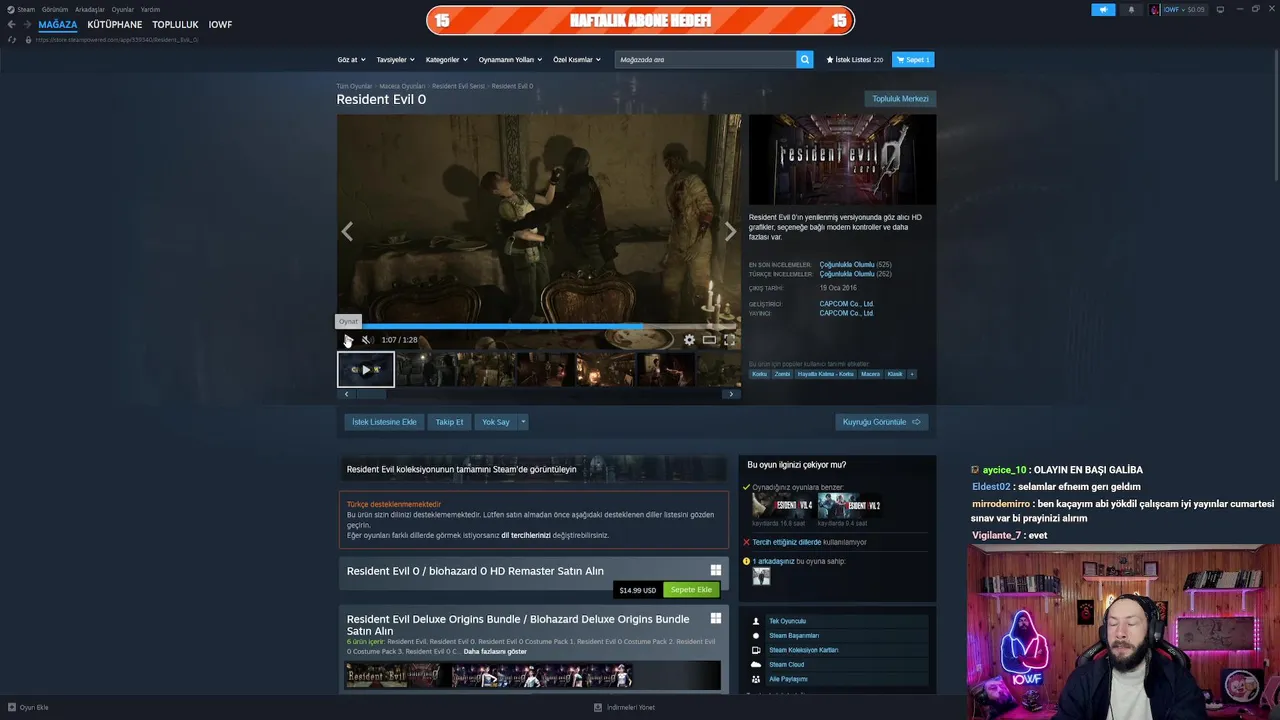Reload the page with the refresh icon
Screen dimensions: 1280x720
tap(12, 40)
